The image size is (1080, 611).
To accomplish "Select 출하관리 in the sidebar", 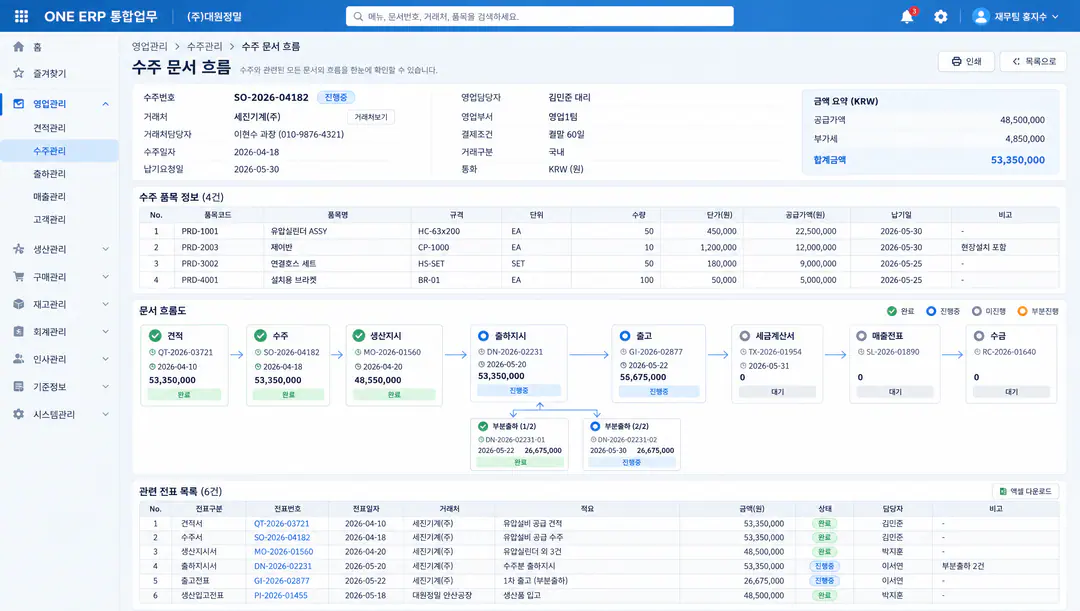I will [50, 174].
